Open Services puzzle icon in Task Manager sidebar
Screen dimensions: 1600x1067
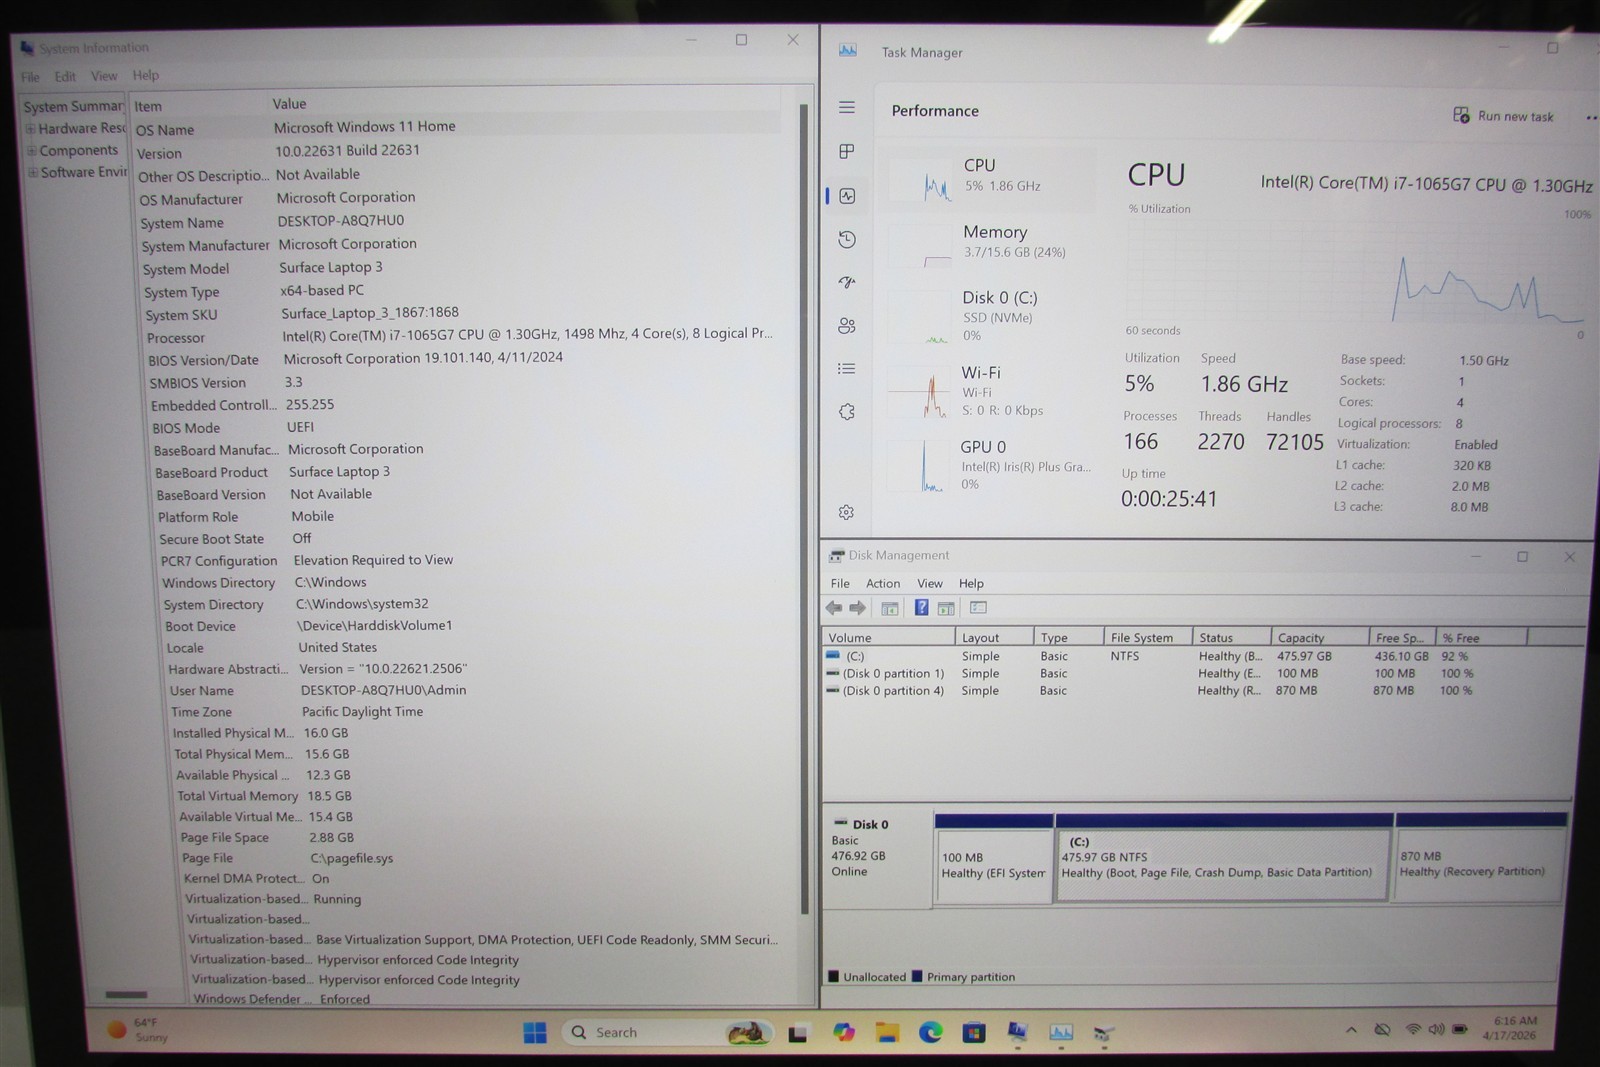point(847,412)
